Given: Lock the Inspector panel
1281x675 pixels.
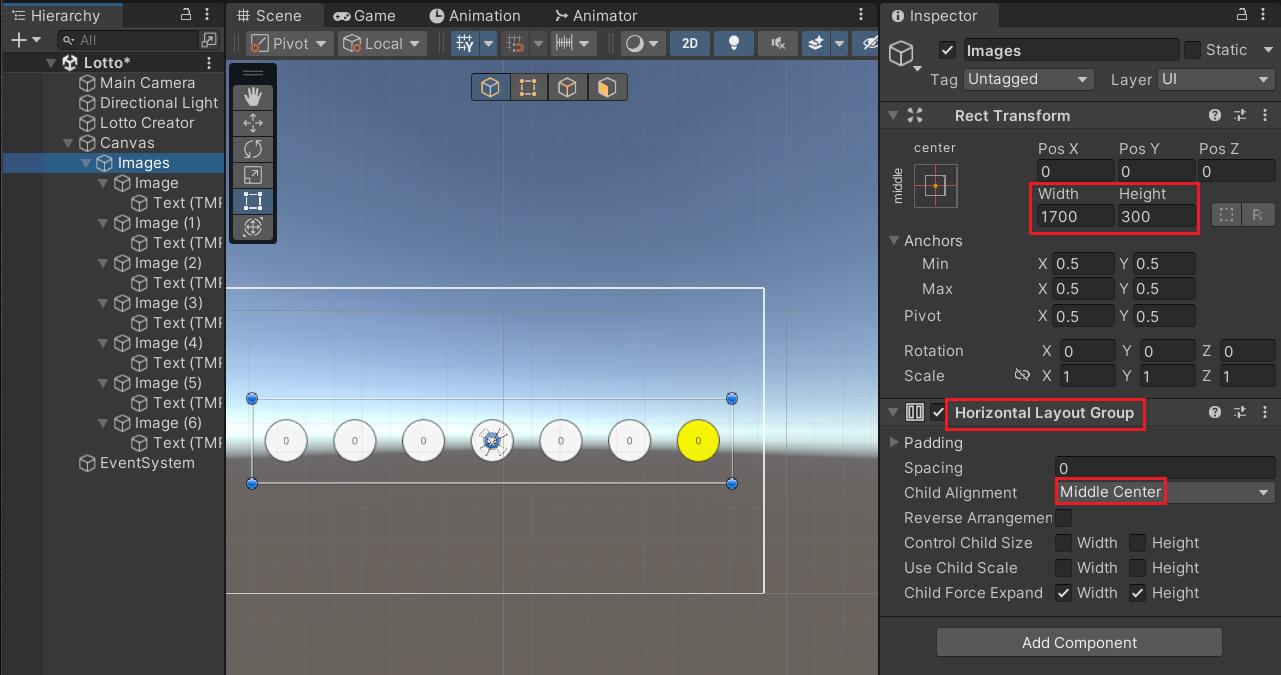Looking at the screenshot, I should coord(1242,15).
